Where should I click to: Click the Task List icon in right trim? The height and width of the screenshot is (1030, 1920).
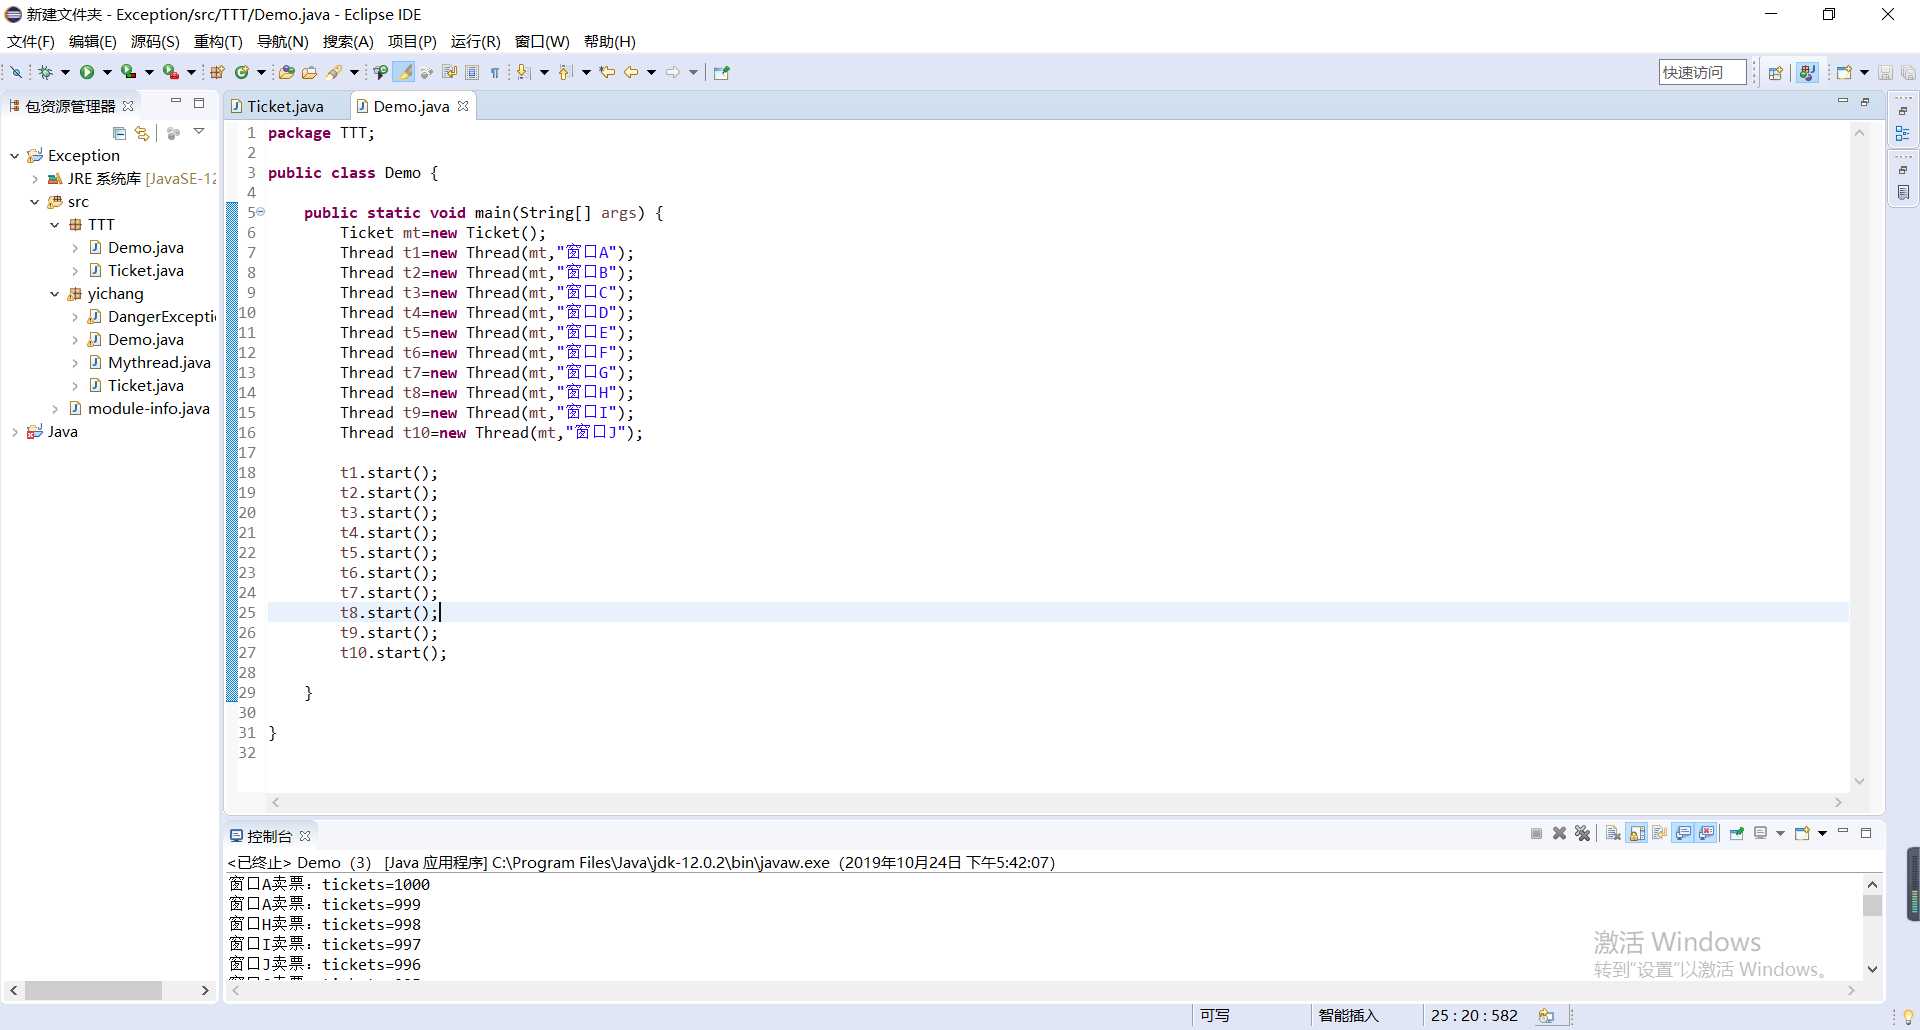click(x=1903, y=192)
